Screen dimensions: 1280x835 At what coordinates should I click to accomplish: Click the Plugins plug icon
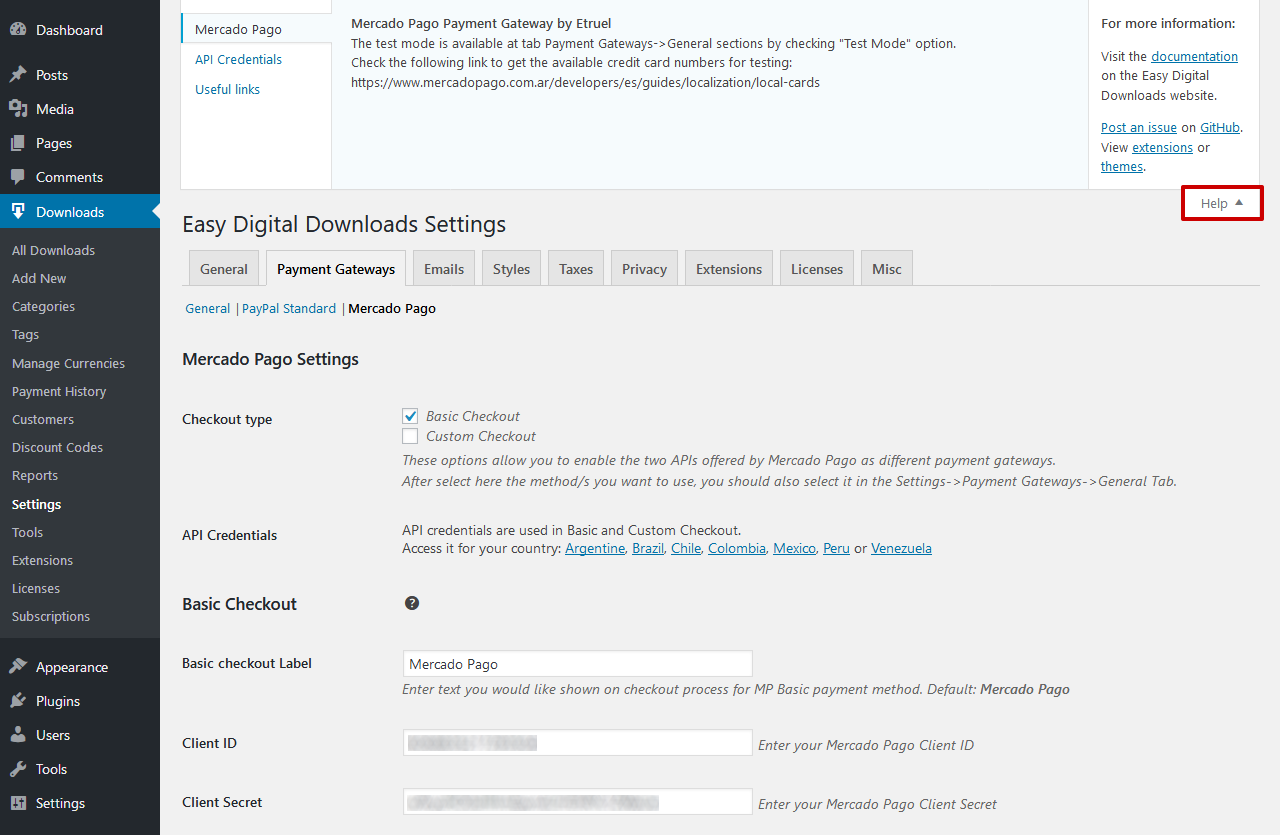[18, 701]
